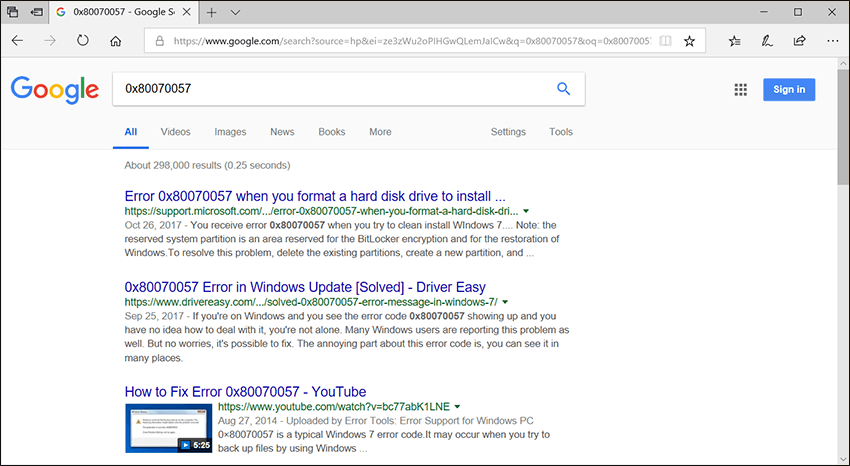This screenshot has height=466, width=850.
Task: Minimize the Edge browser window
Action: [764, 12]
